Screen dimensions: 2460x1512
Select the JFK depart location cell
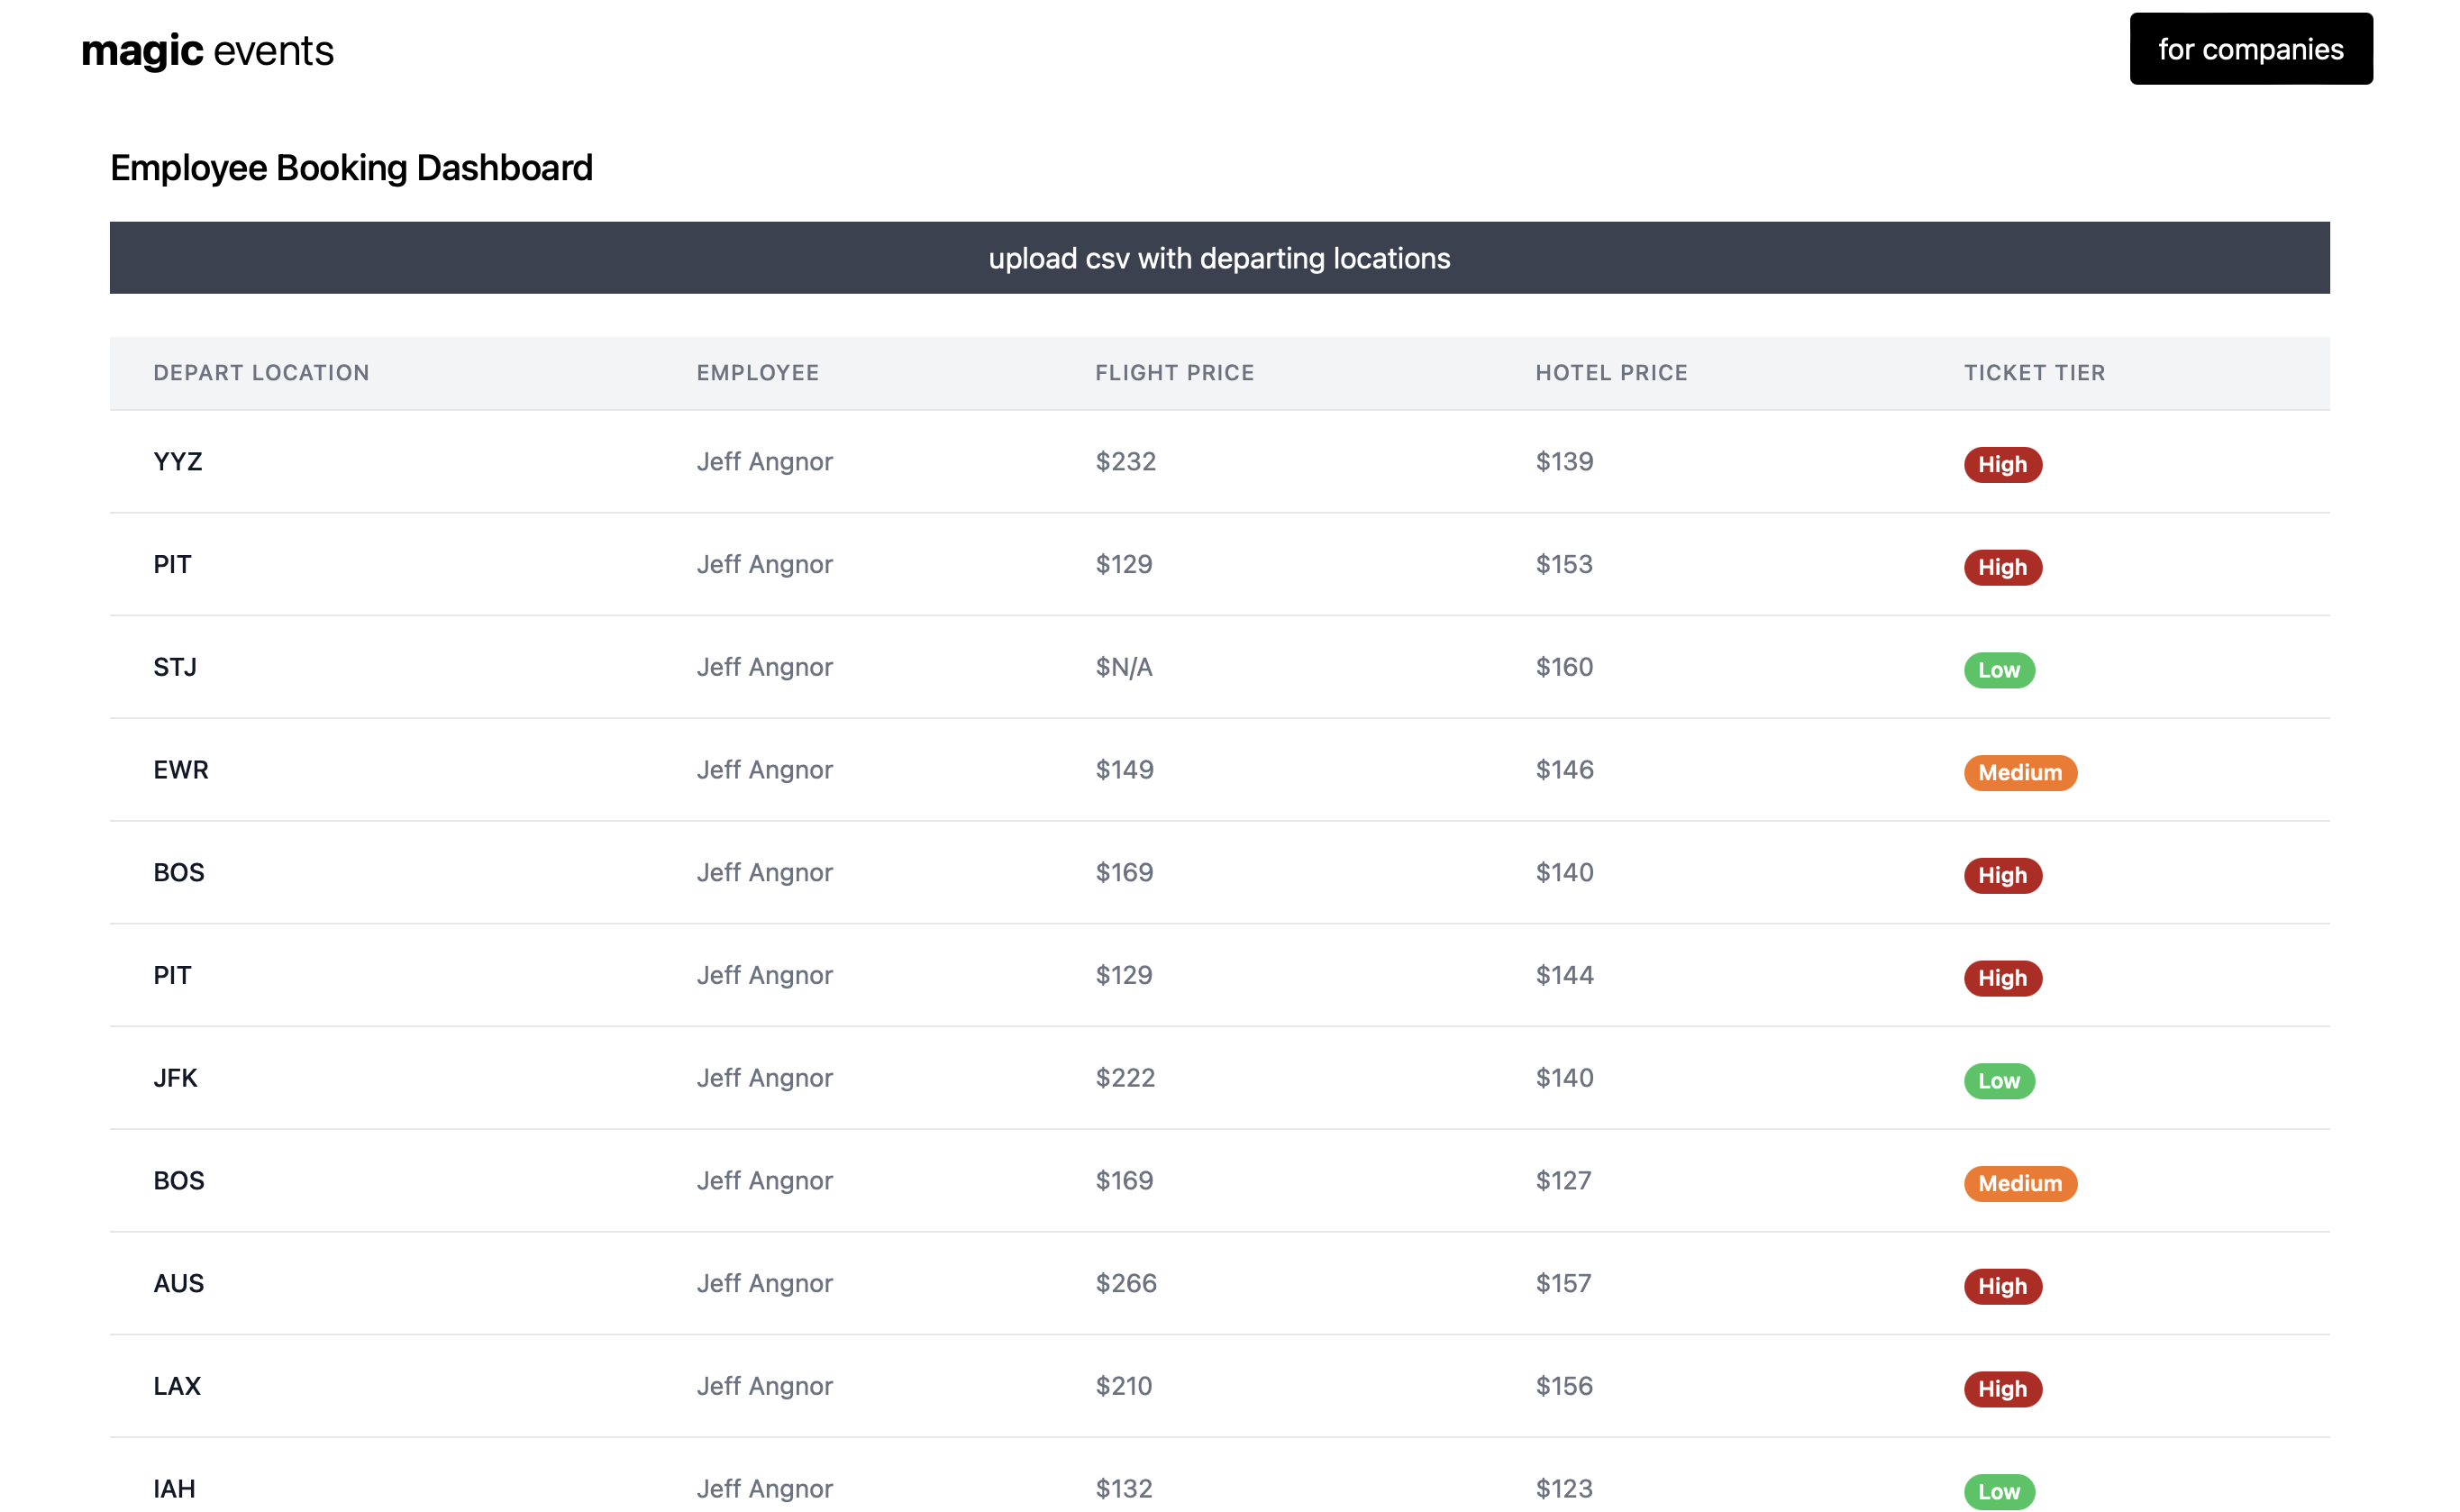[175, 1078]
